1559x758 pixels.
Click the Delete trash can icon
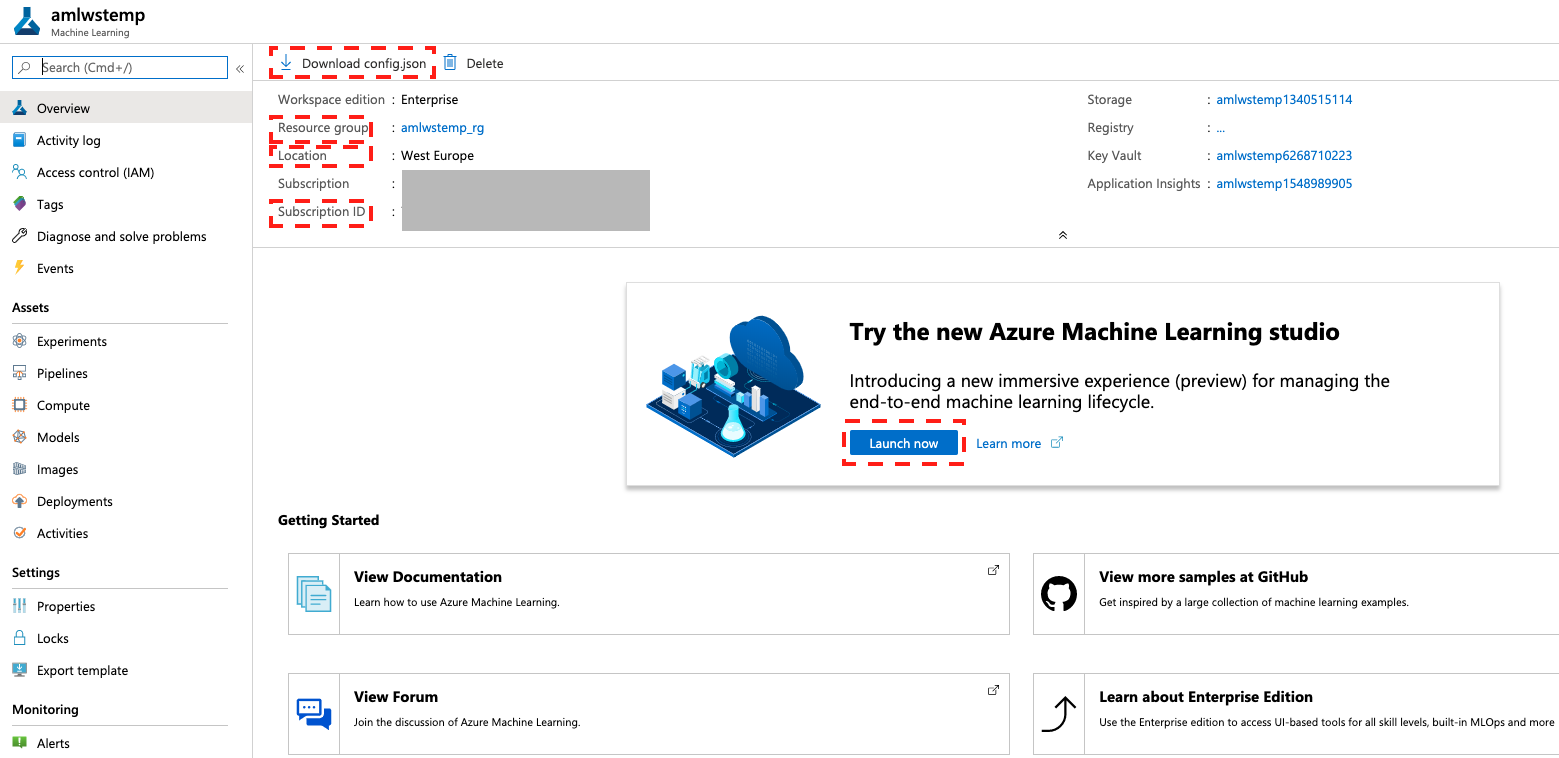(x=450, y=63)
